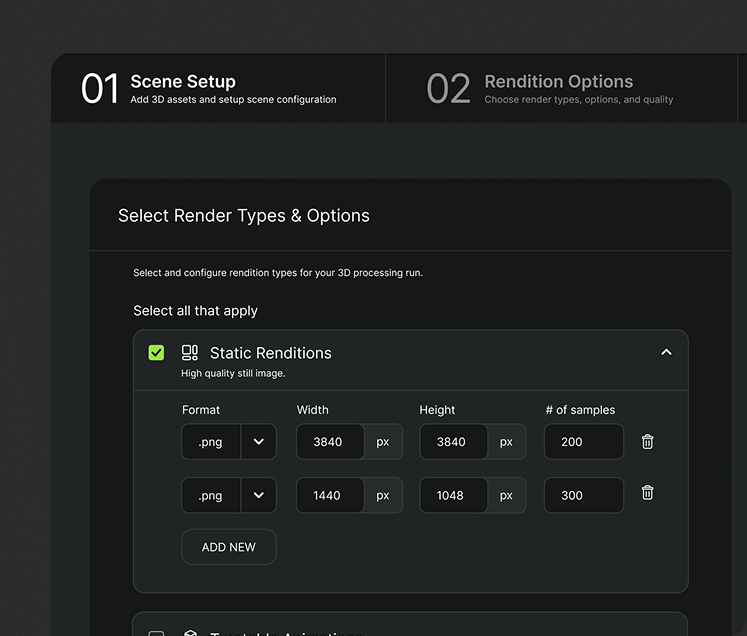
Task: Go to the 01 Scene Setup step
Action: click(218, 89)
